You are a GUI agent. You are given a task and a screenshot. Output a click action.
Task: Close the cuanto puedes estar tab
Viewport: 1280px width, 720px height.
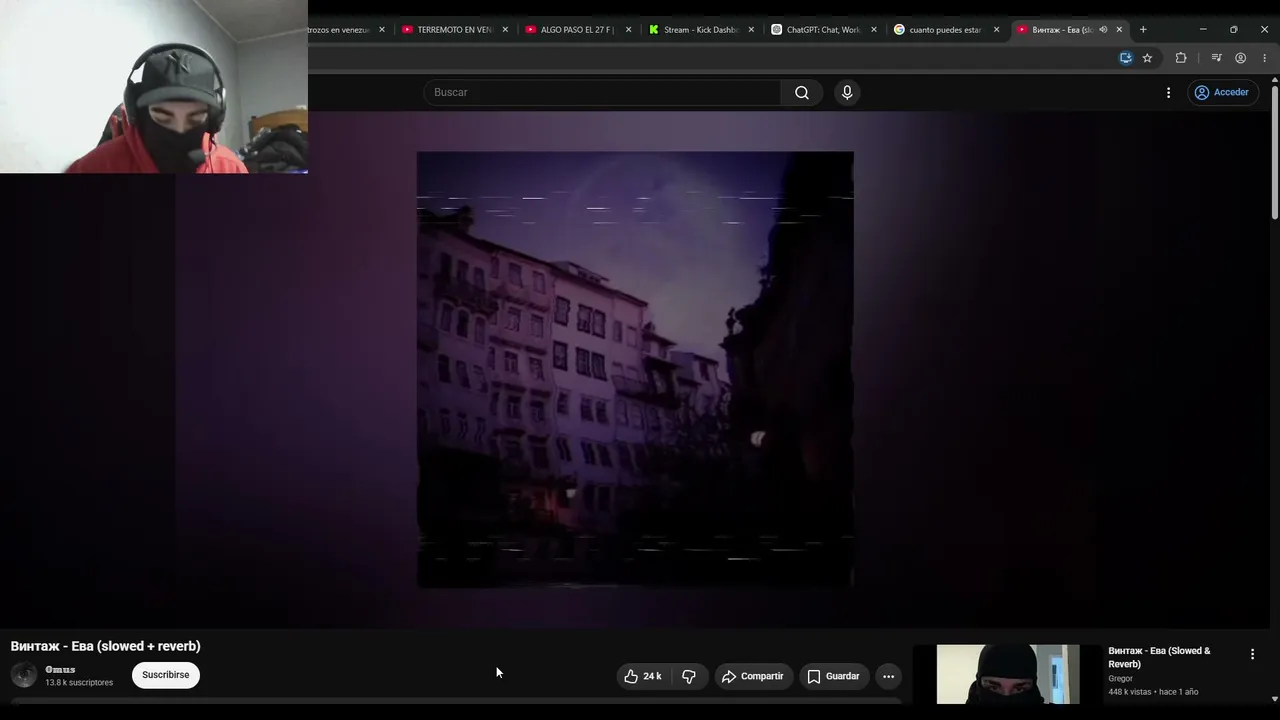pyautogui.click(x=996, y=30)
